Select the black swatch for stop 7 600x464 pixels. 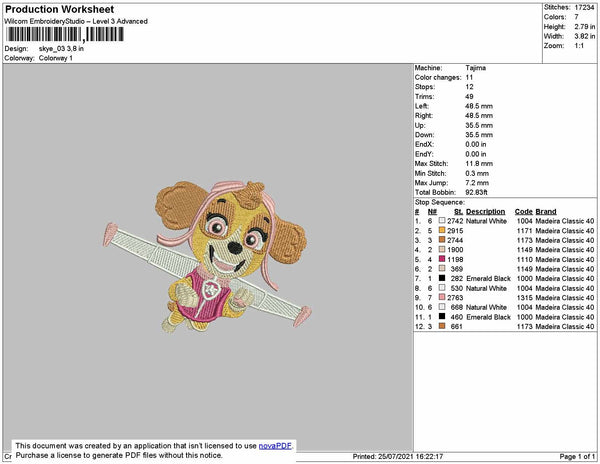(442, 278)
